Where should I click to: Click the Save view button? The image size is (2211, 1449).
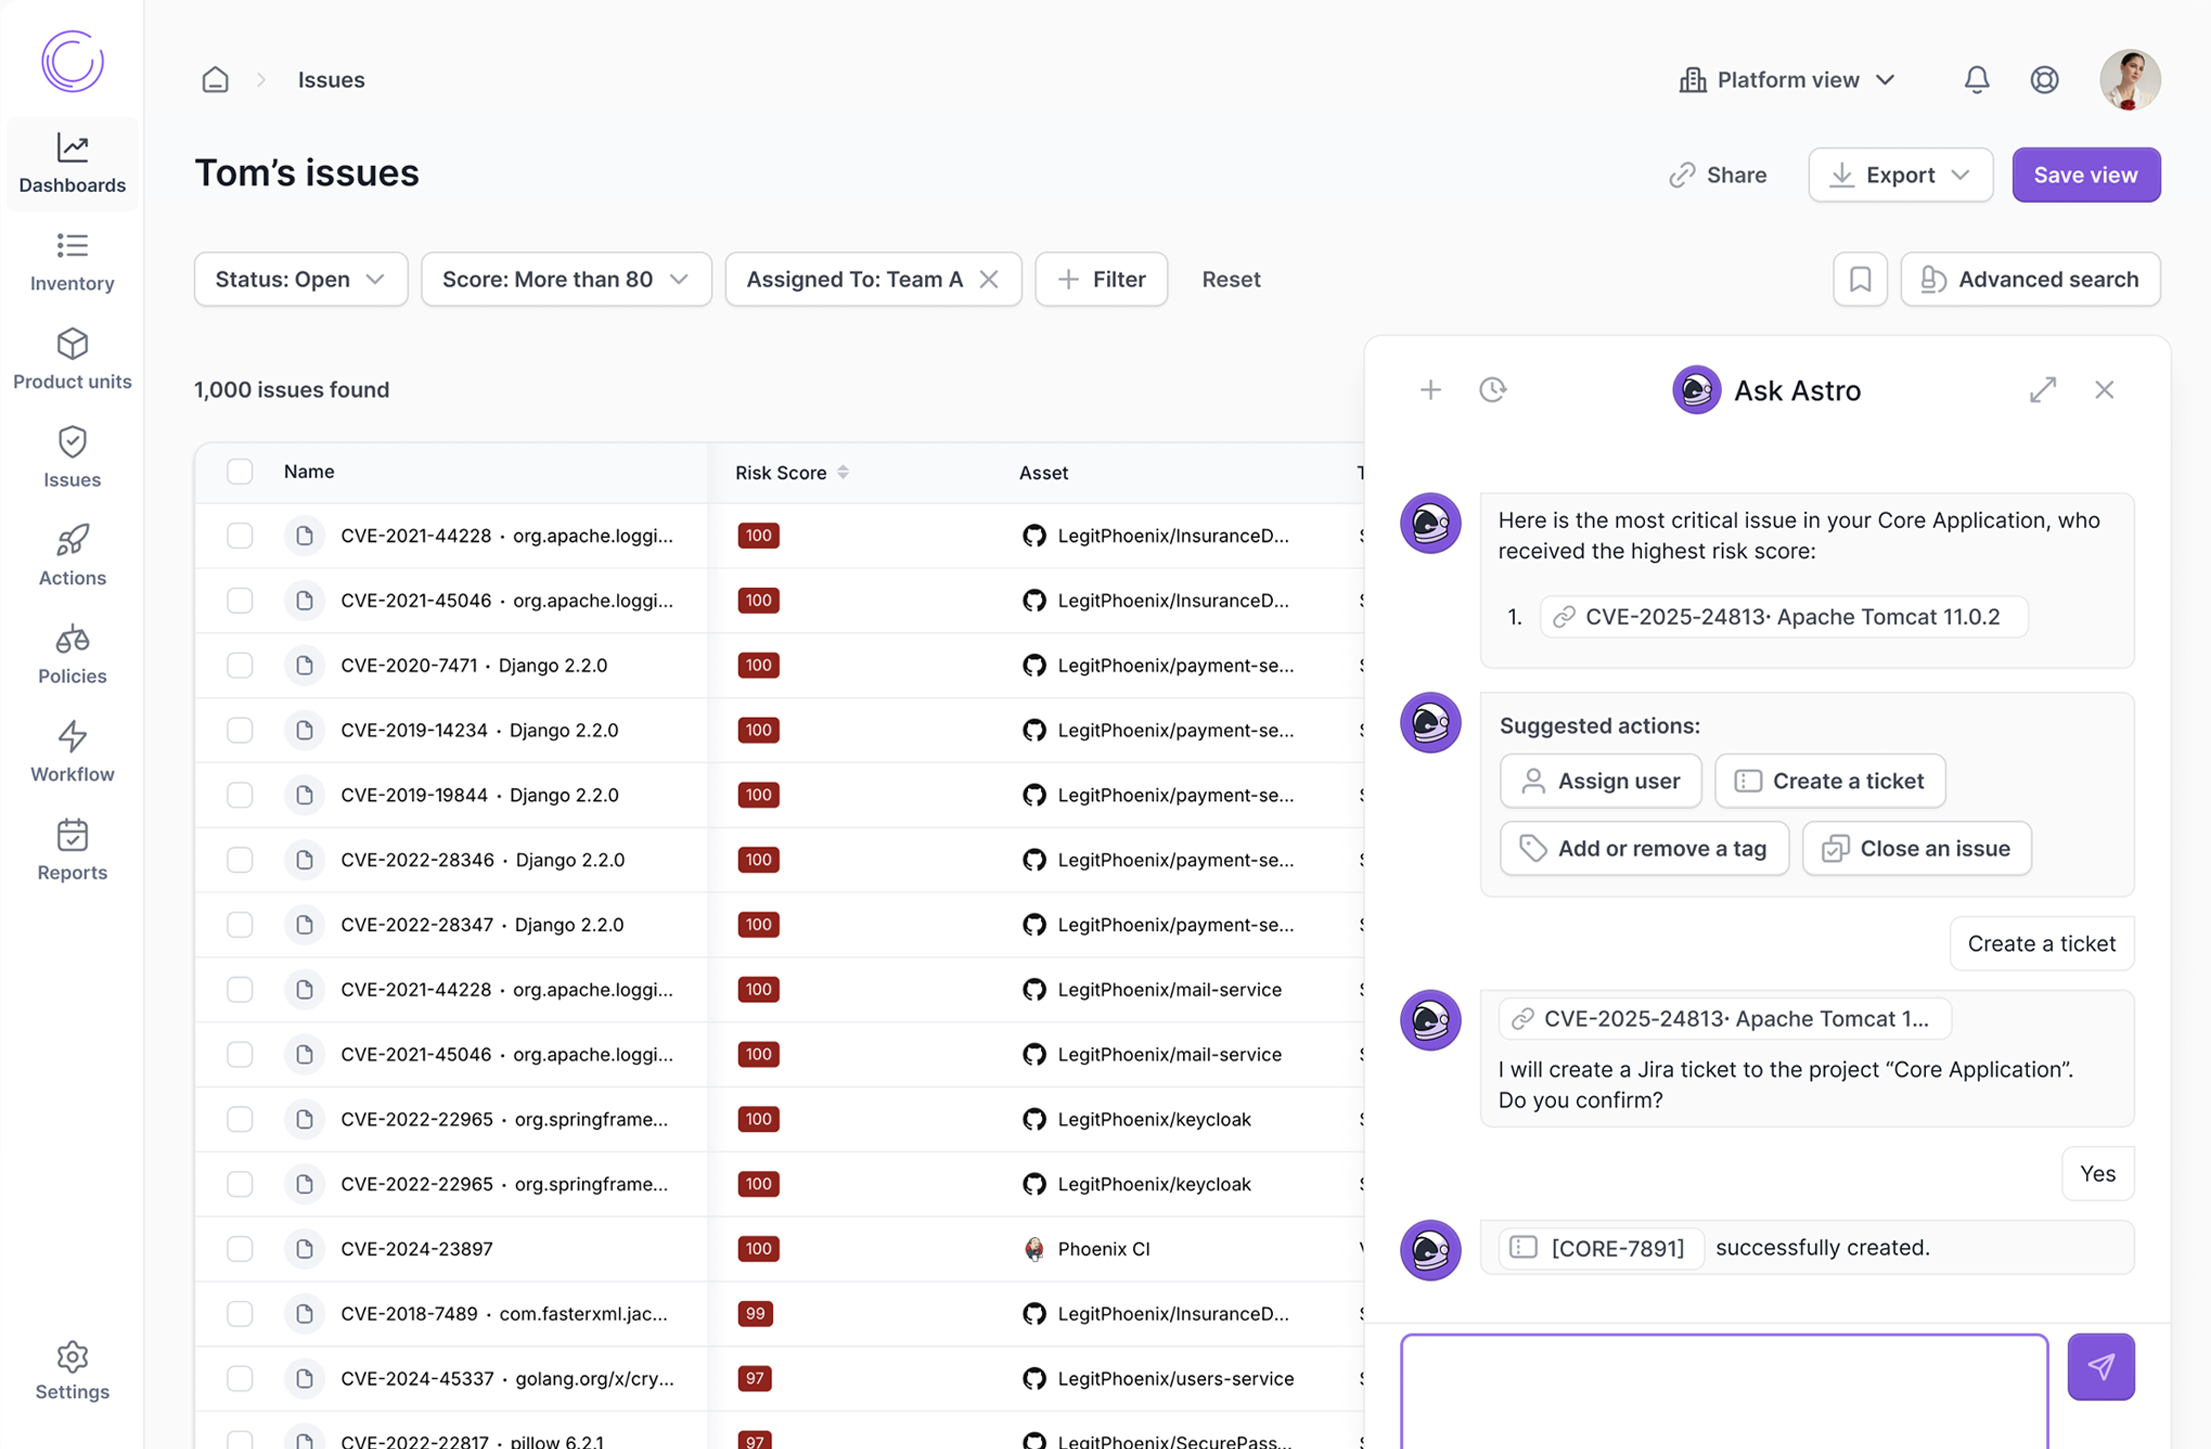coord(2086,174)
